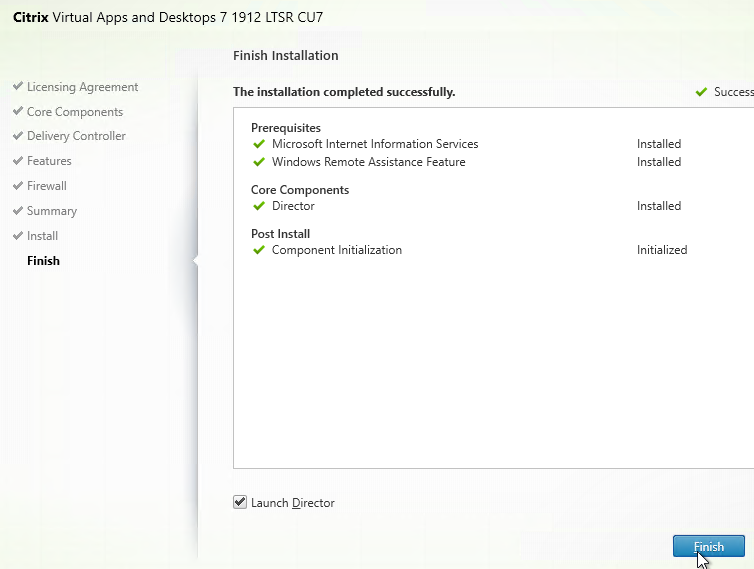
Task: Click Installed status for Microsoft Internet Information Services
Action: pos(659,144)
